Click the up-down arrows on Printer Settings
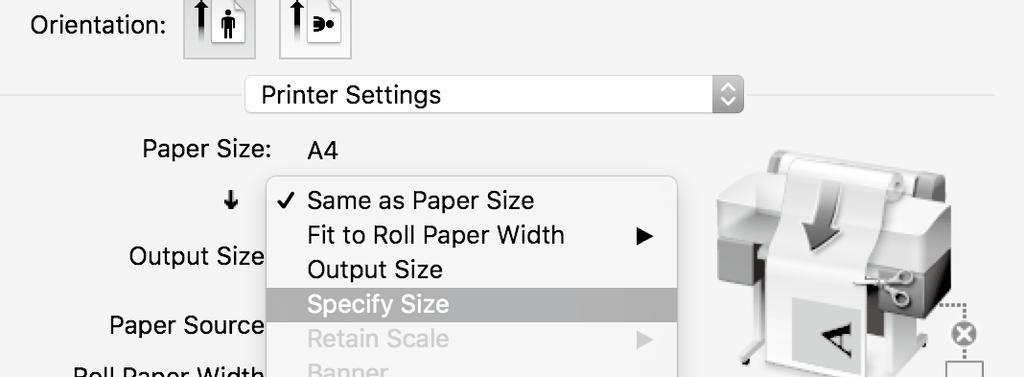Screen dimensions: 1024x377 (727, 95)
